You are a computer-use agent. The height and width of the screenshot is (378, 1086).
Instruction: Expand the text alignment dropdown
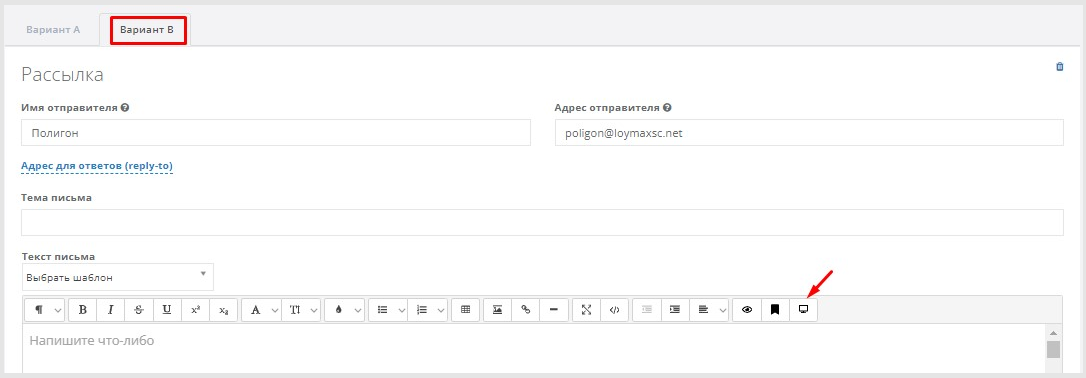pyautogui.click(x=709, y=310)
